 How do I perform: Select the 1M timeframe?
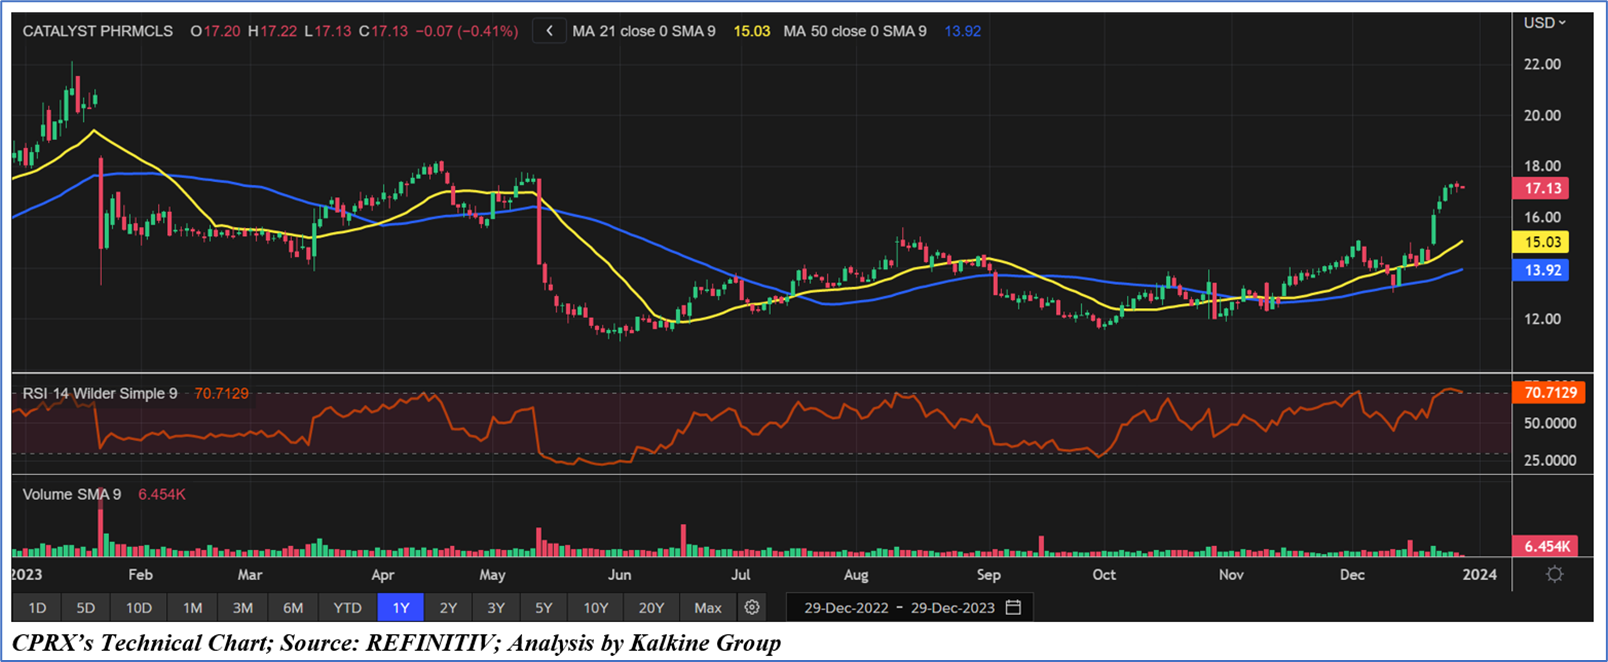(x=192, y=607)
